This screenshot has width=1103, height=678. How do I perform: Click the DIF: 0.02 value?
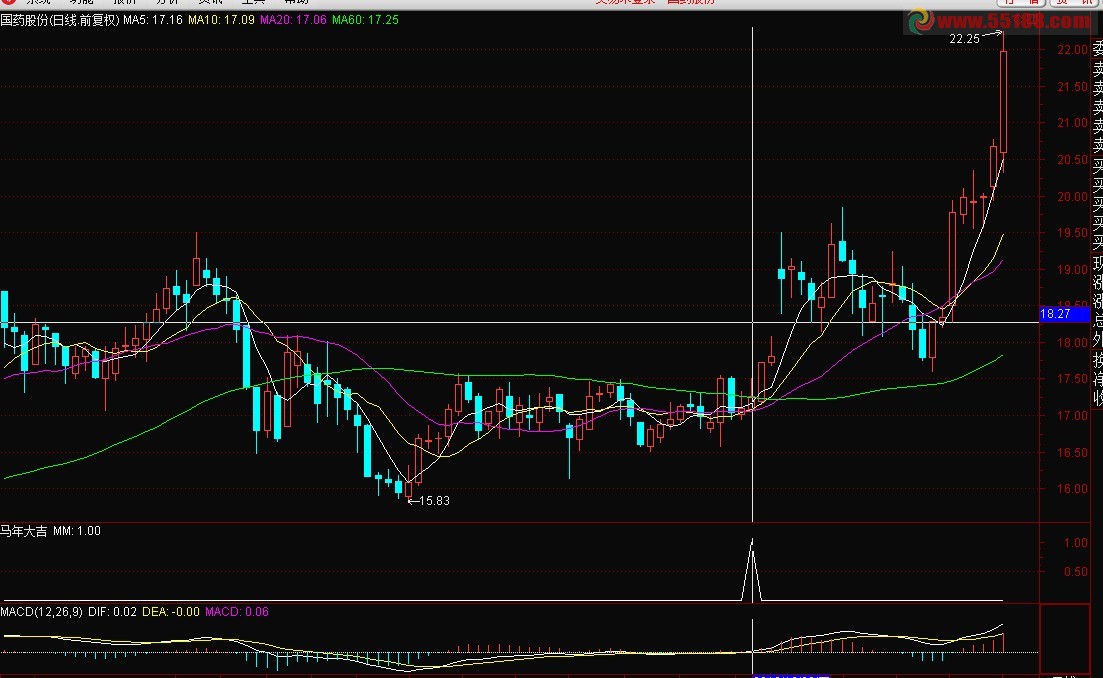click(113, 612)
